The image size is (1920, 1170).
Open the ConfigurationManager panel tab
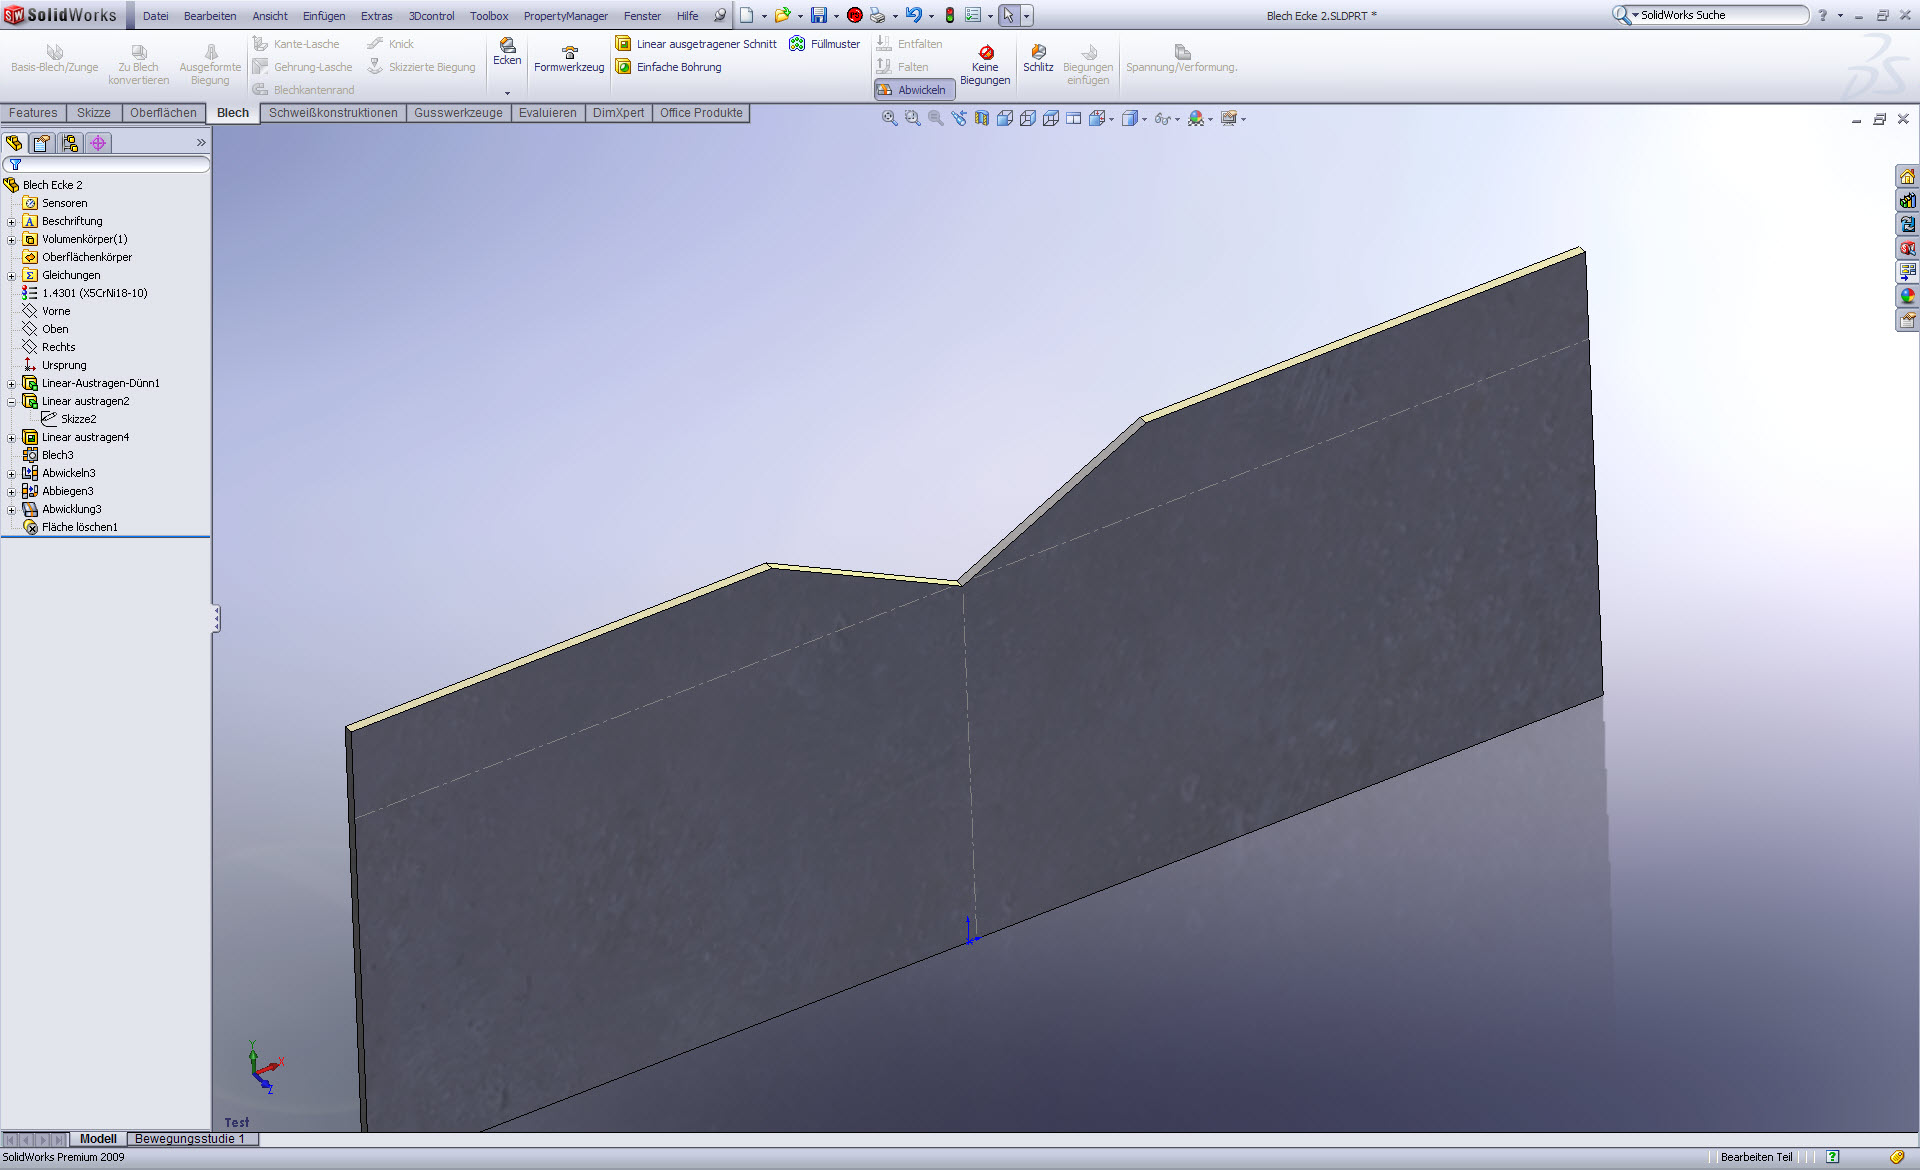[x=70, y=143]
